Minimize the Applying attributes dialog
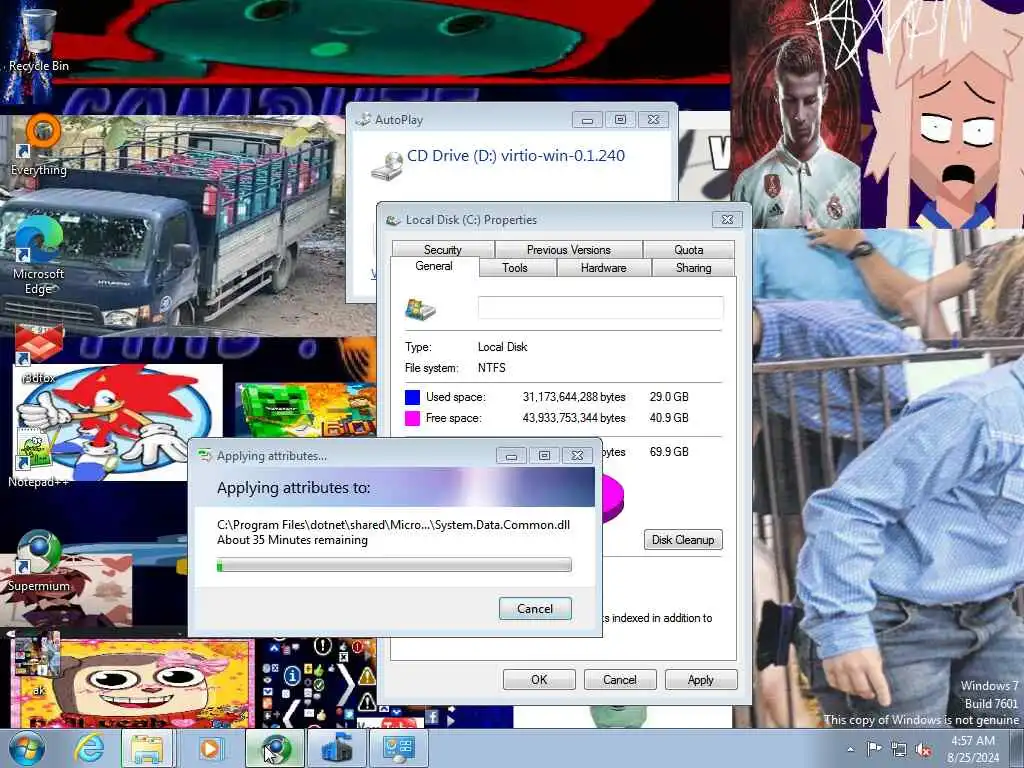The height and width of the screenshot is (768, 1024). pyautogui.click(x=511, y=456)
